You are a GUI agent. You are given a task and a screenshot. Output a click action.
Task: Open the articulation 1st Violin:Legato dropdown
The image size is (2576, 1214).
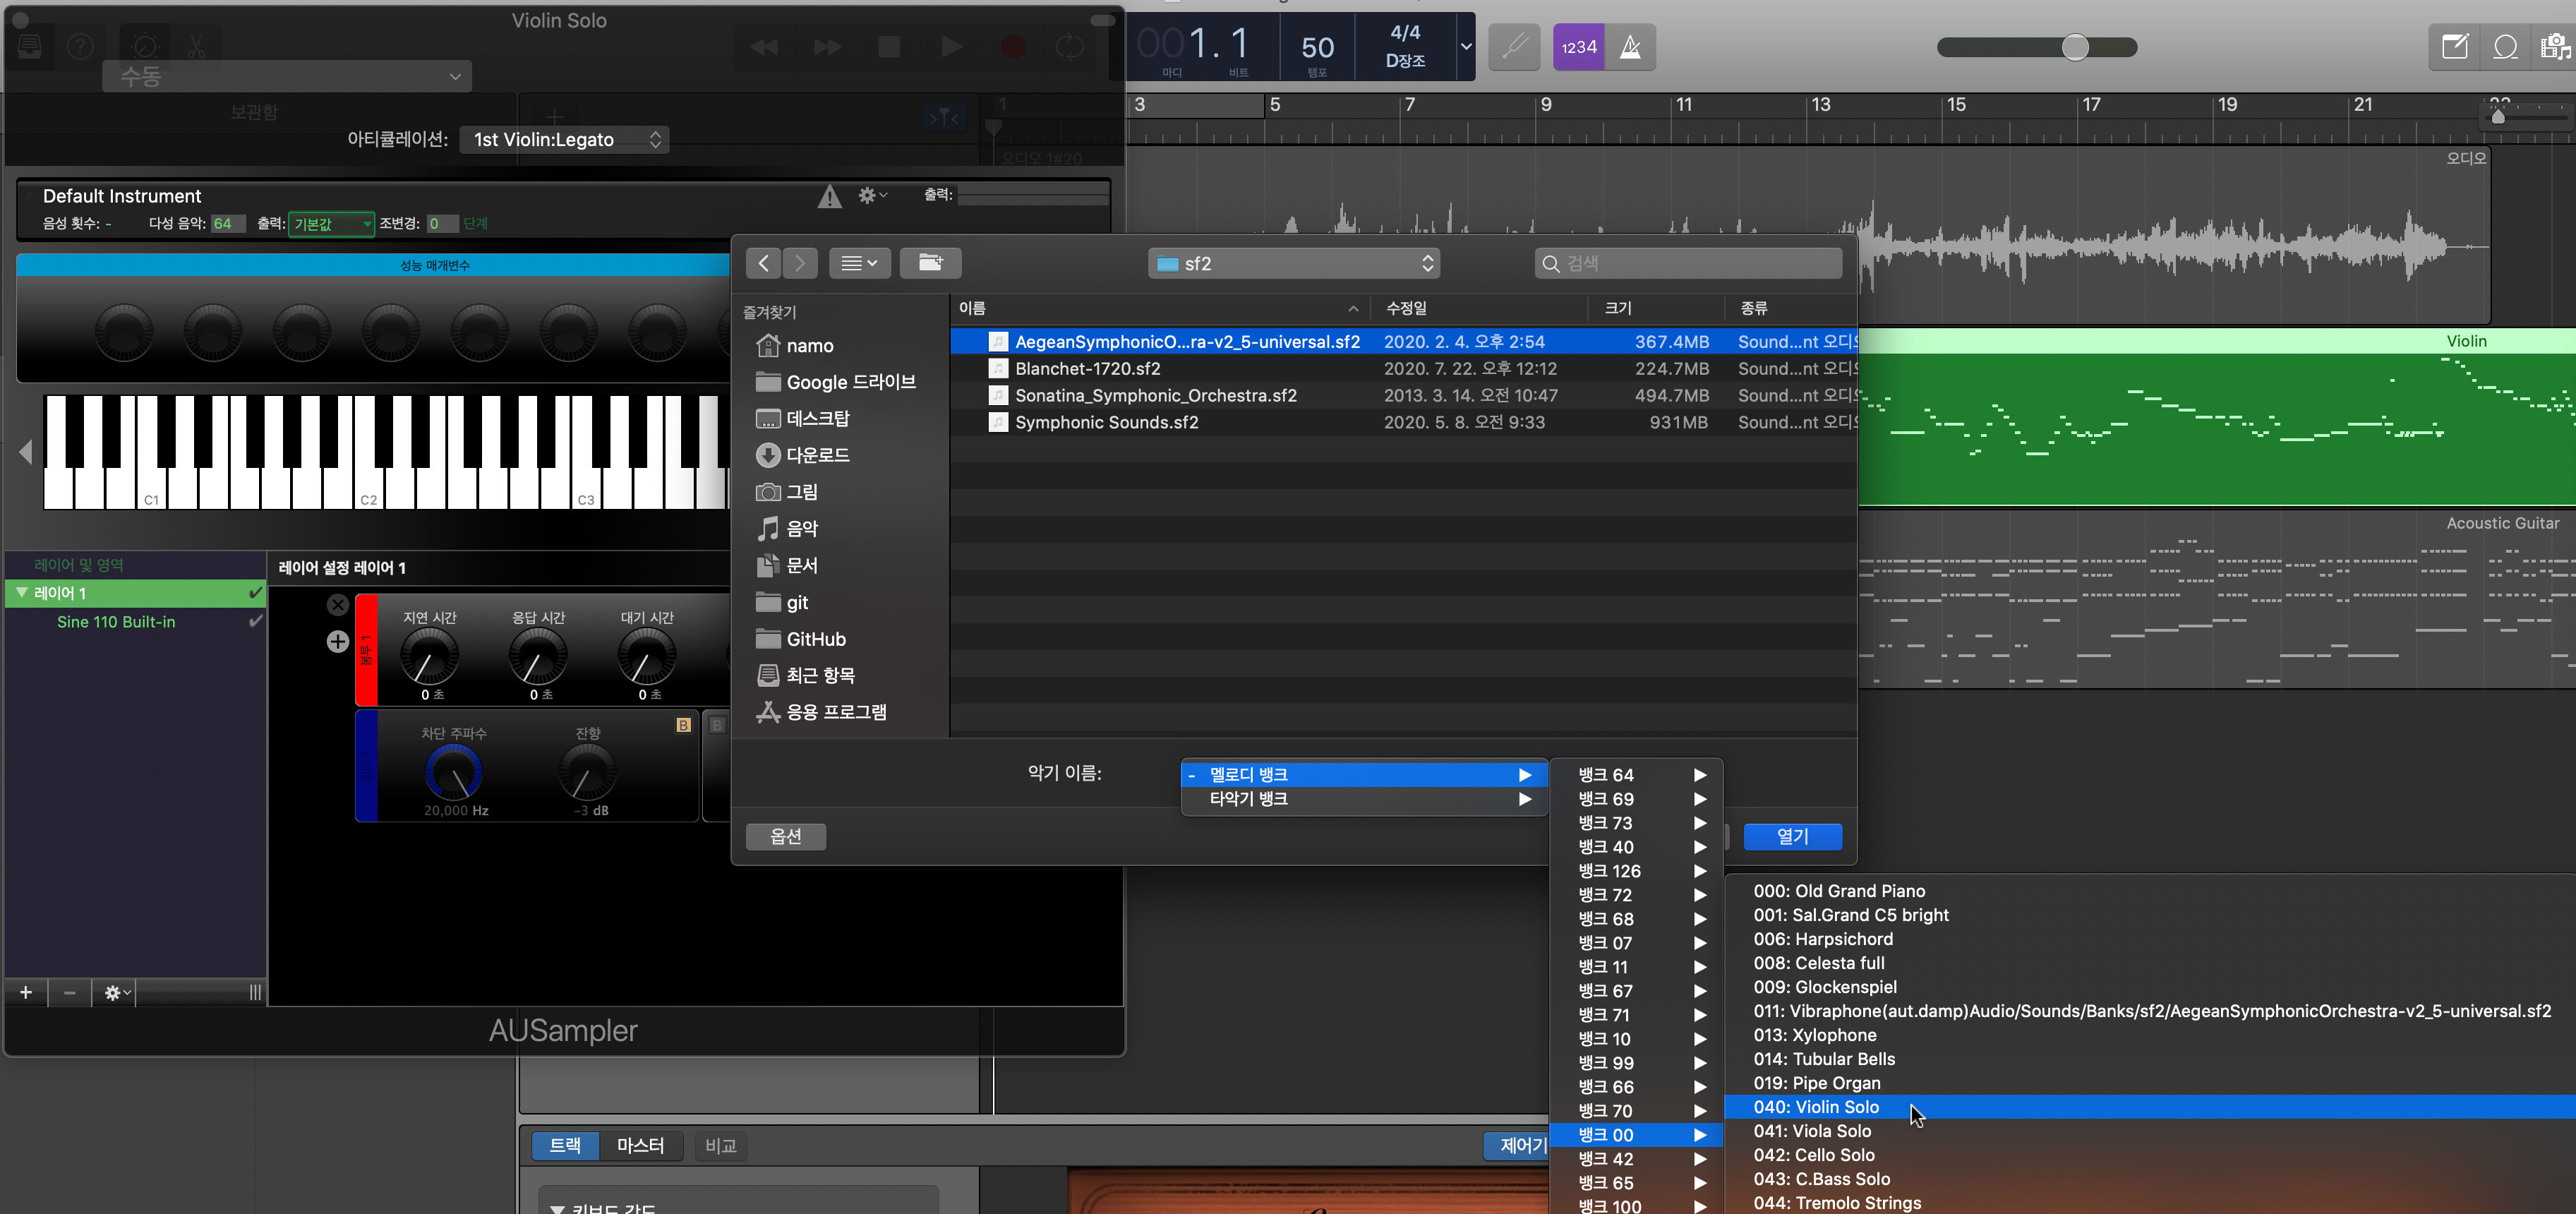[564, 140]
